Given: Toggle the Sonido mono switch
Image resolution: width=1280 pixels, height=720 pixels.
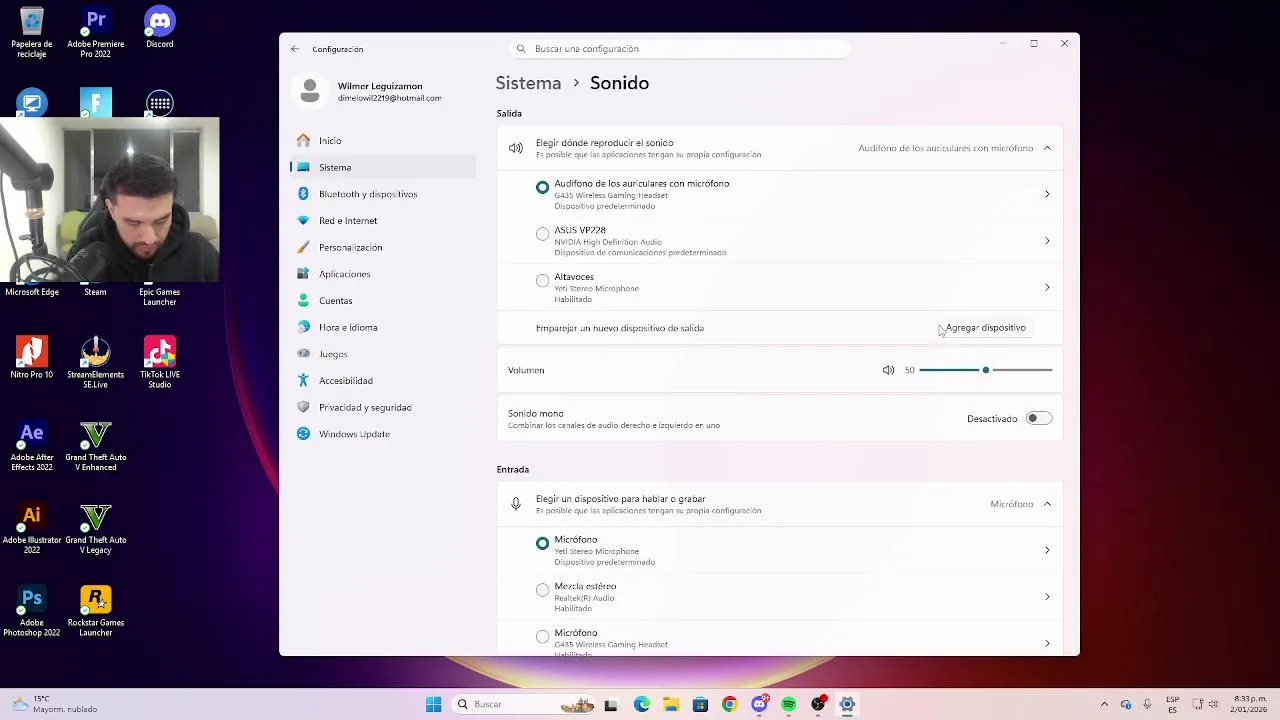Looking at the screenshot, I should point(1039,418).
